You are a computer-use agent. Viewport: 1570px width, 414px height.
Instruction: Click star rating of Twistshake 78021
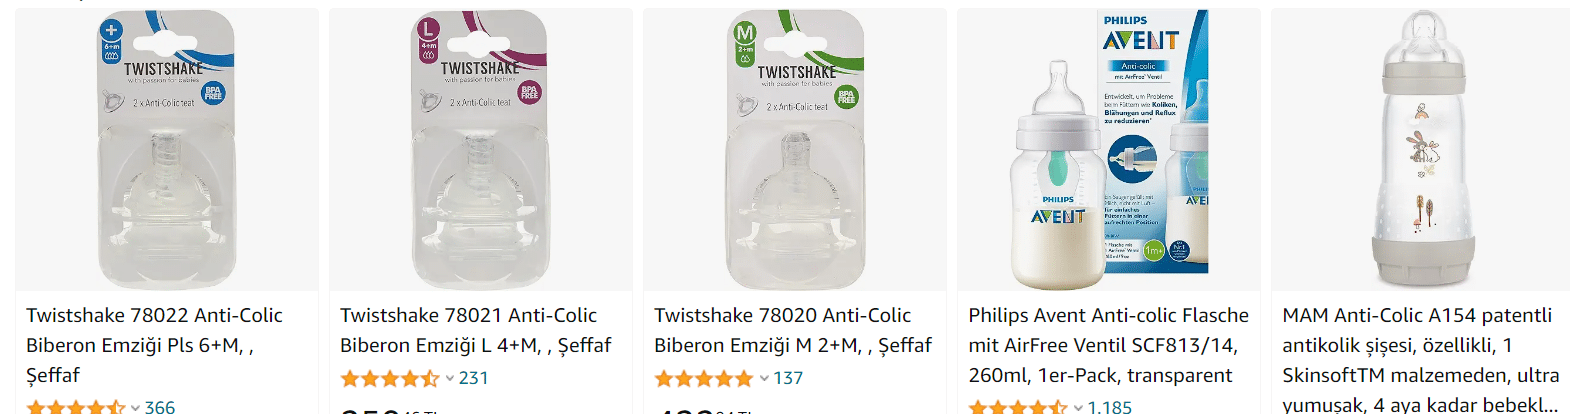(x=390, y=379)
